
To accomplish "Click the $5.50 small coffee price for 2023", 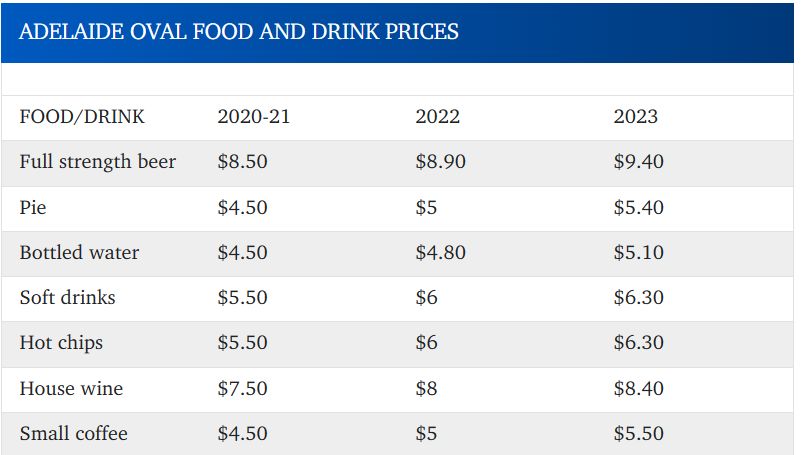I will click(639, 434).
